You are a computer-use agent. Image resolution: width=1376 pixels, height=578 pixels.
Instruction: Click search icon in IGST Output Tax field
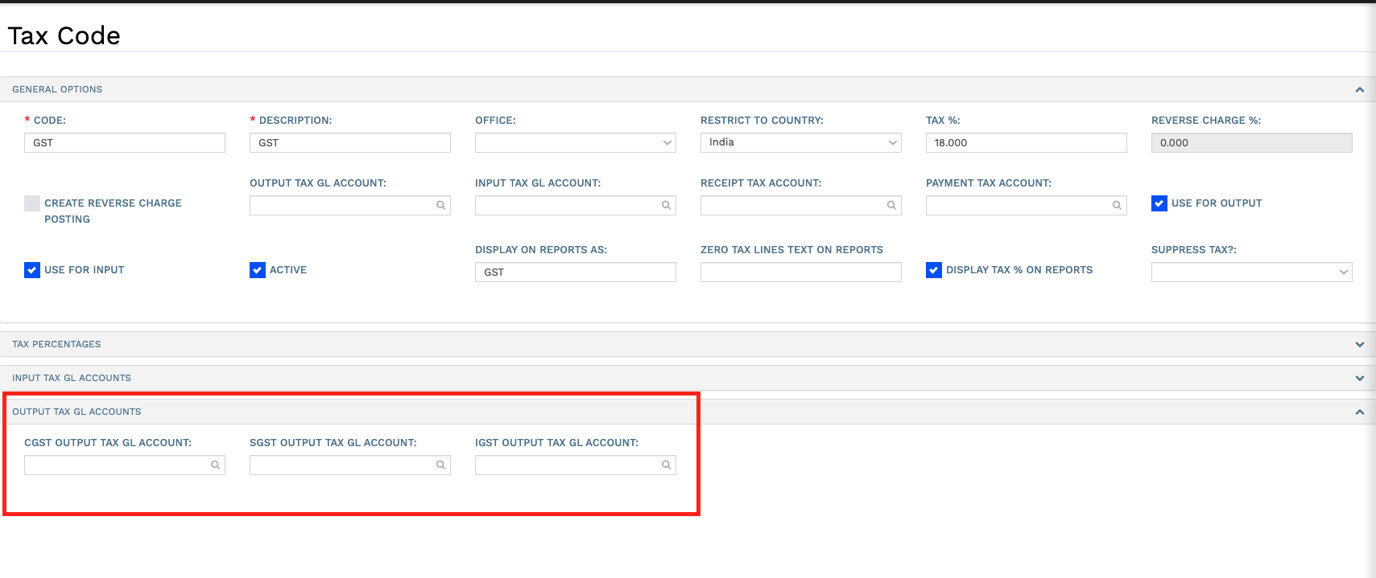pos(666,465)
